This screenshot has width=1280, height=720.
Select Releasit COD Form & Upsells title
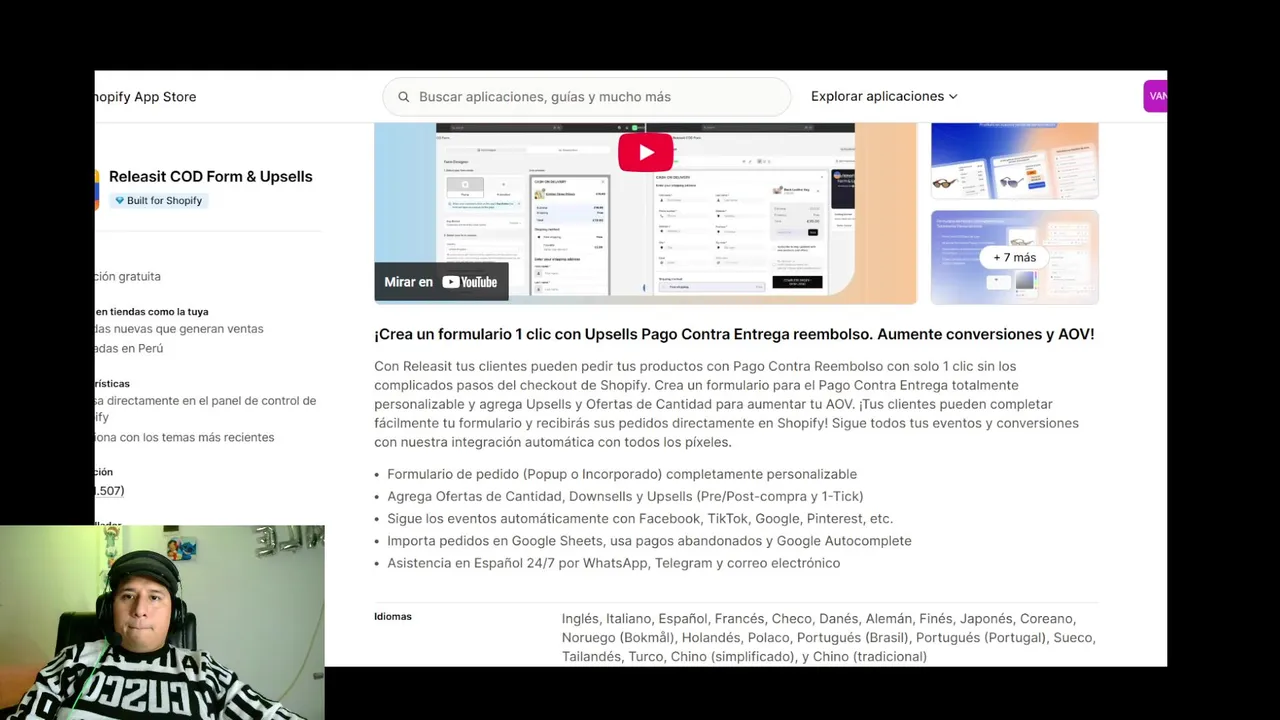click(210, 176)
